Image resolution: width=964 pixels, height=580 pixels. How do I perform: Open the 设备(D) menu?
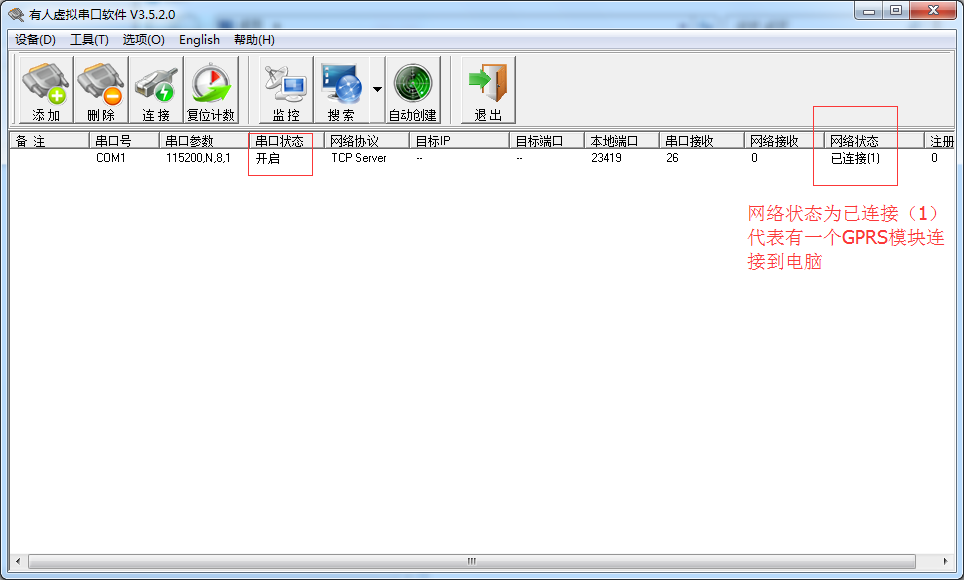[36, 40]
